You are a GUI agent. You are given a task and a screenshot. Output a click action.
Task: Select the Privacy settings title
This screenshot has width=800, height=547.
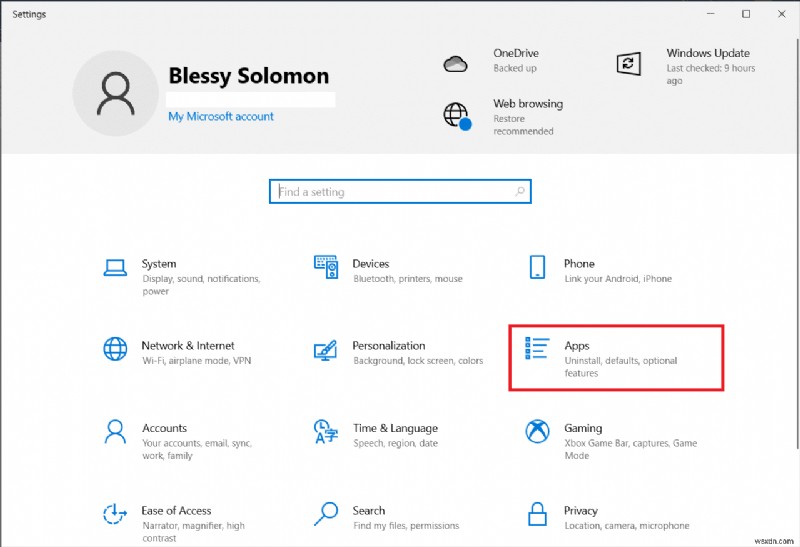pyautogui.click(x=580, y=510)
